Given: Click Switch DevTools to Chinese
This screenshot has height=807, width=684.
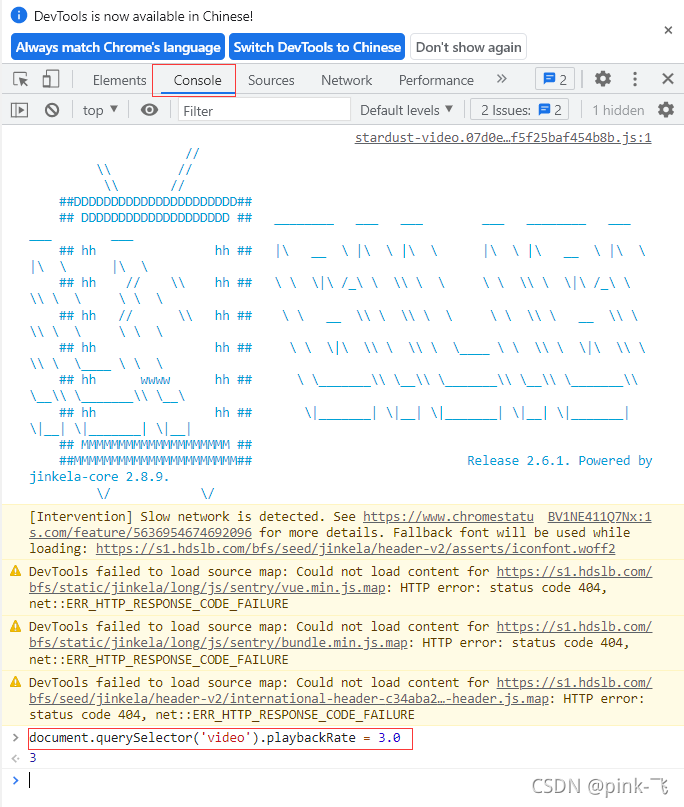Looking at the screenshot, I should pos(317,47).
